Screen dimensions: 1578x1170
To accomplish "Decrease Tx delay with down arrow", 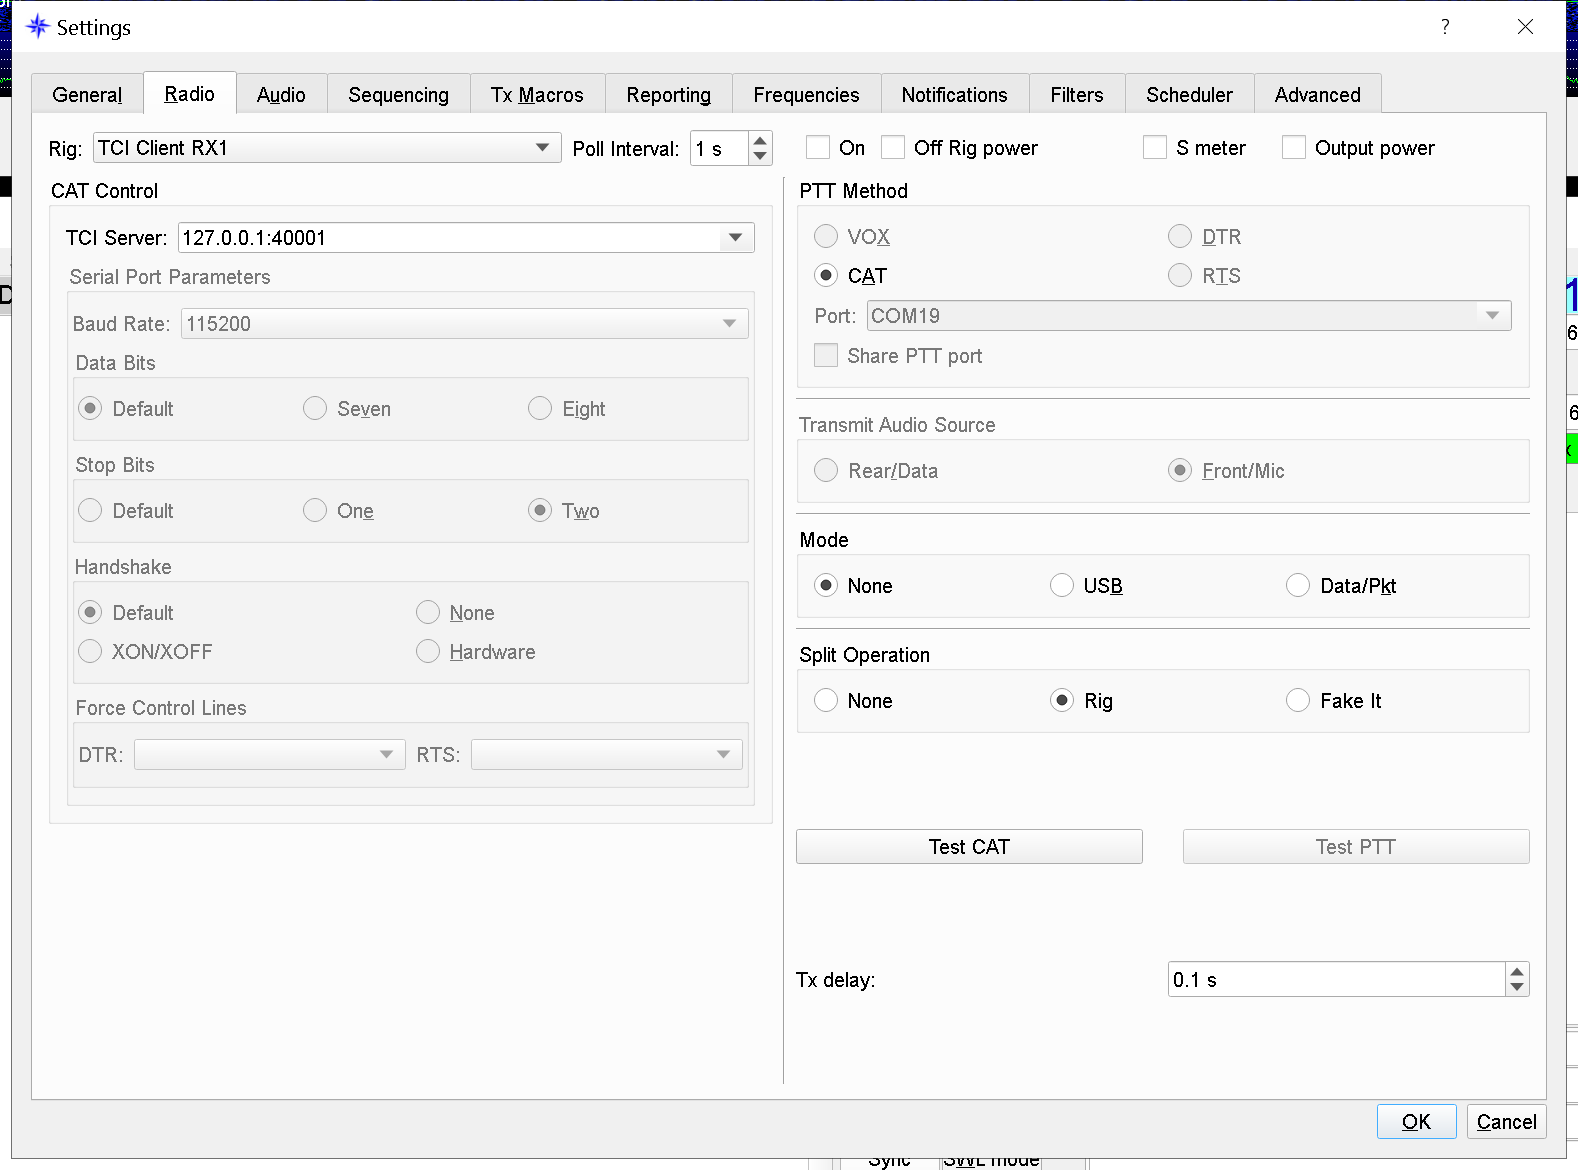I will [1517, 987].
